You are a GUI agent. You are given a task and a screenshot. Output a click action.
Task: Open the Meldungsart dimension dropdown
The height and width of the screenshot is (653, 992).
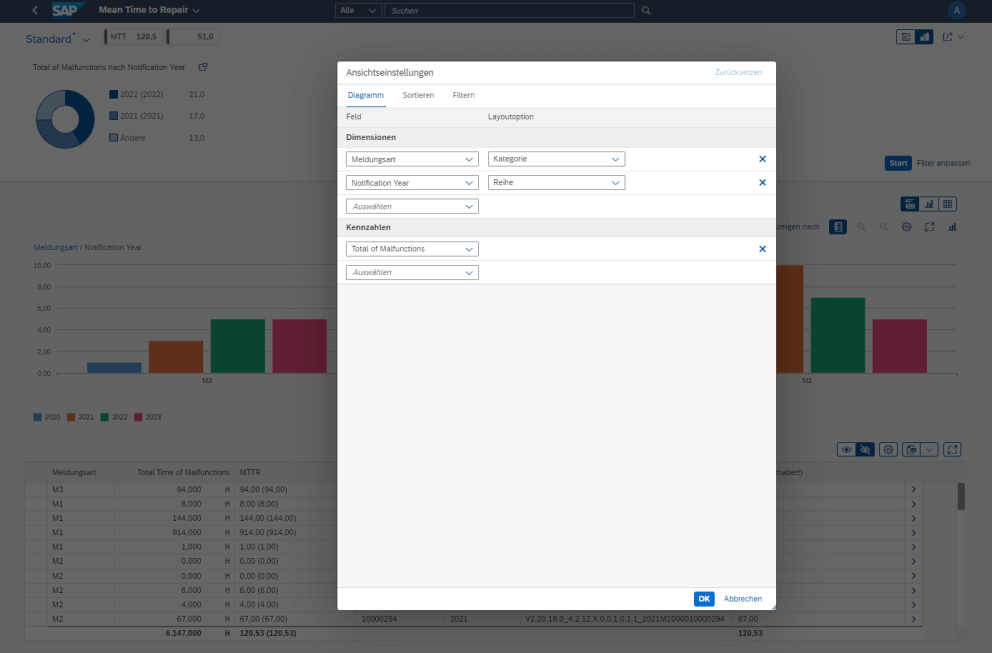(411, 158)
